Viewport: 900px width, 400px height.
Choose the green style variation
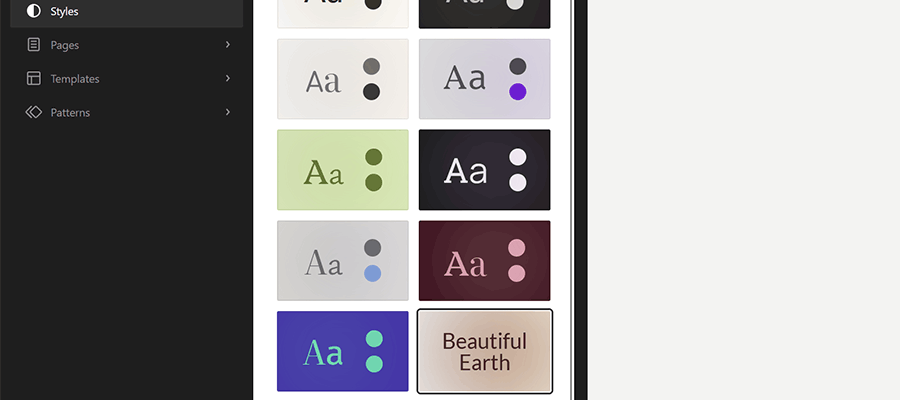point(343,170)
